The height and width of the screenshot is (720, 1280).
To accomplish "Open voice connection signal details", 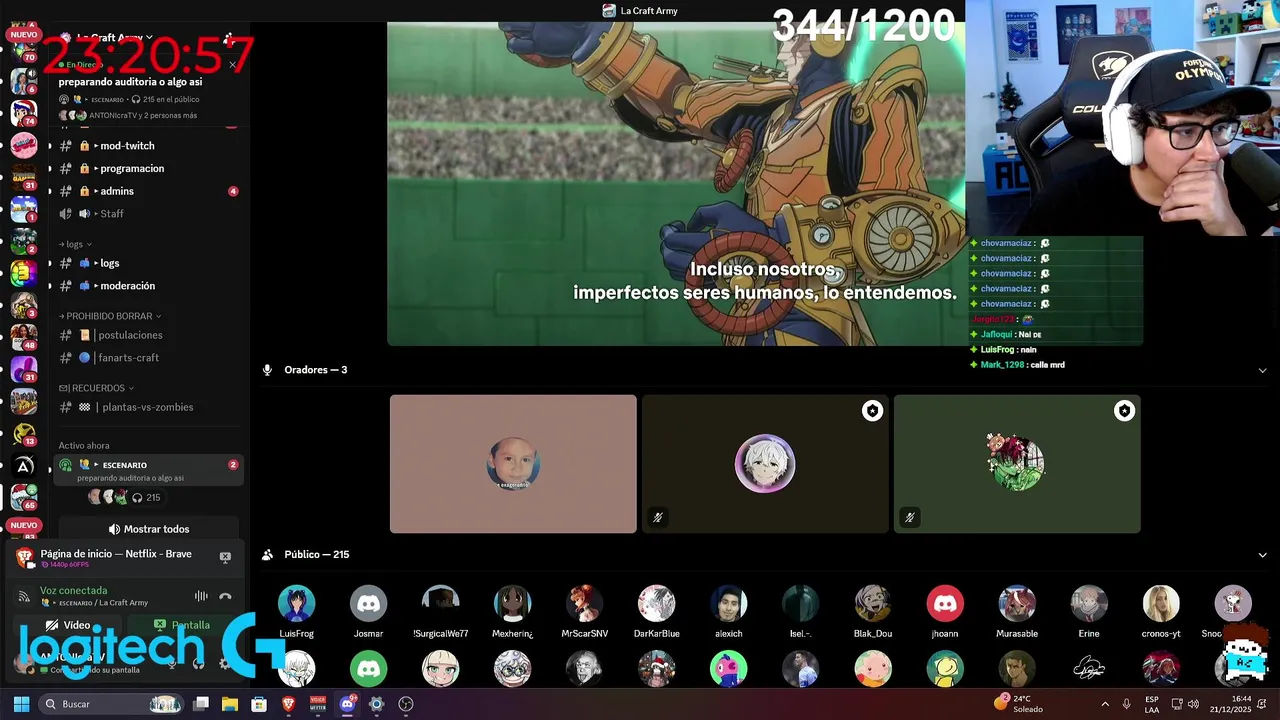I will click(x=24, y=596).
